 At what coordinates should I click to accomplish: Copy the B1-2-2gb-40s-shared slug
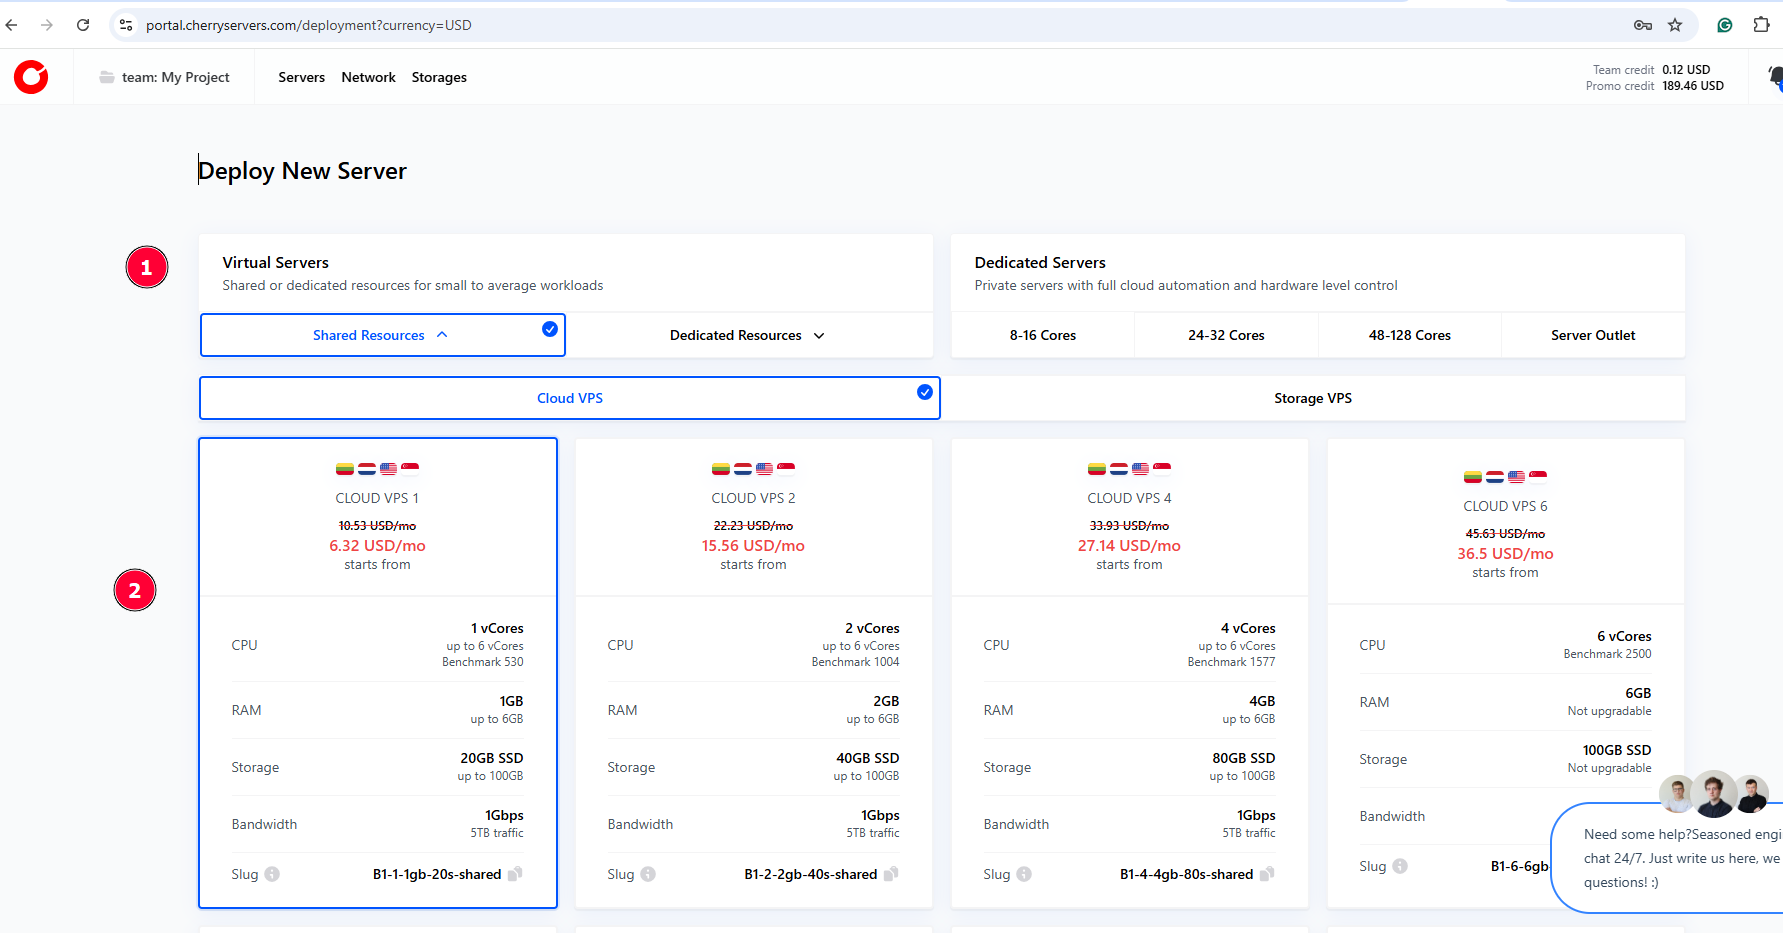tap(891, 874)
